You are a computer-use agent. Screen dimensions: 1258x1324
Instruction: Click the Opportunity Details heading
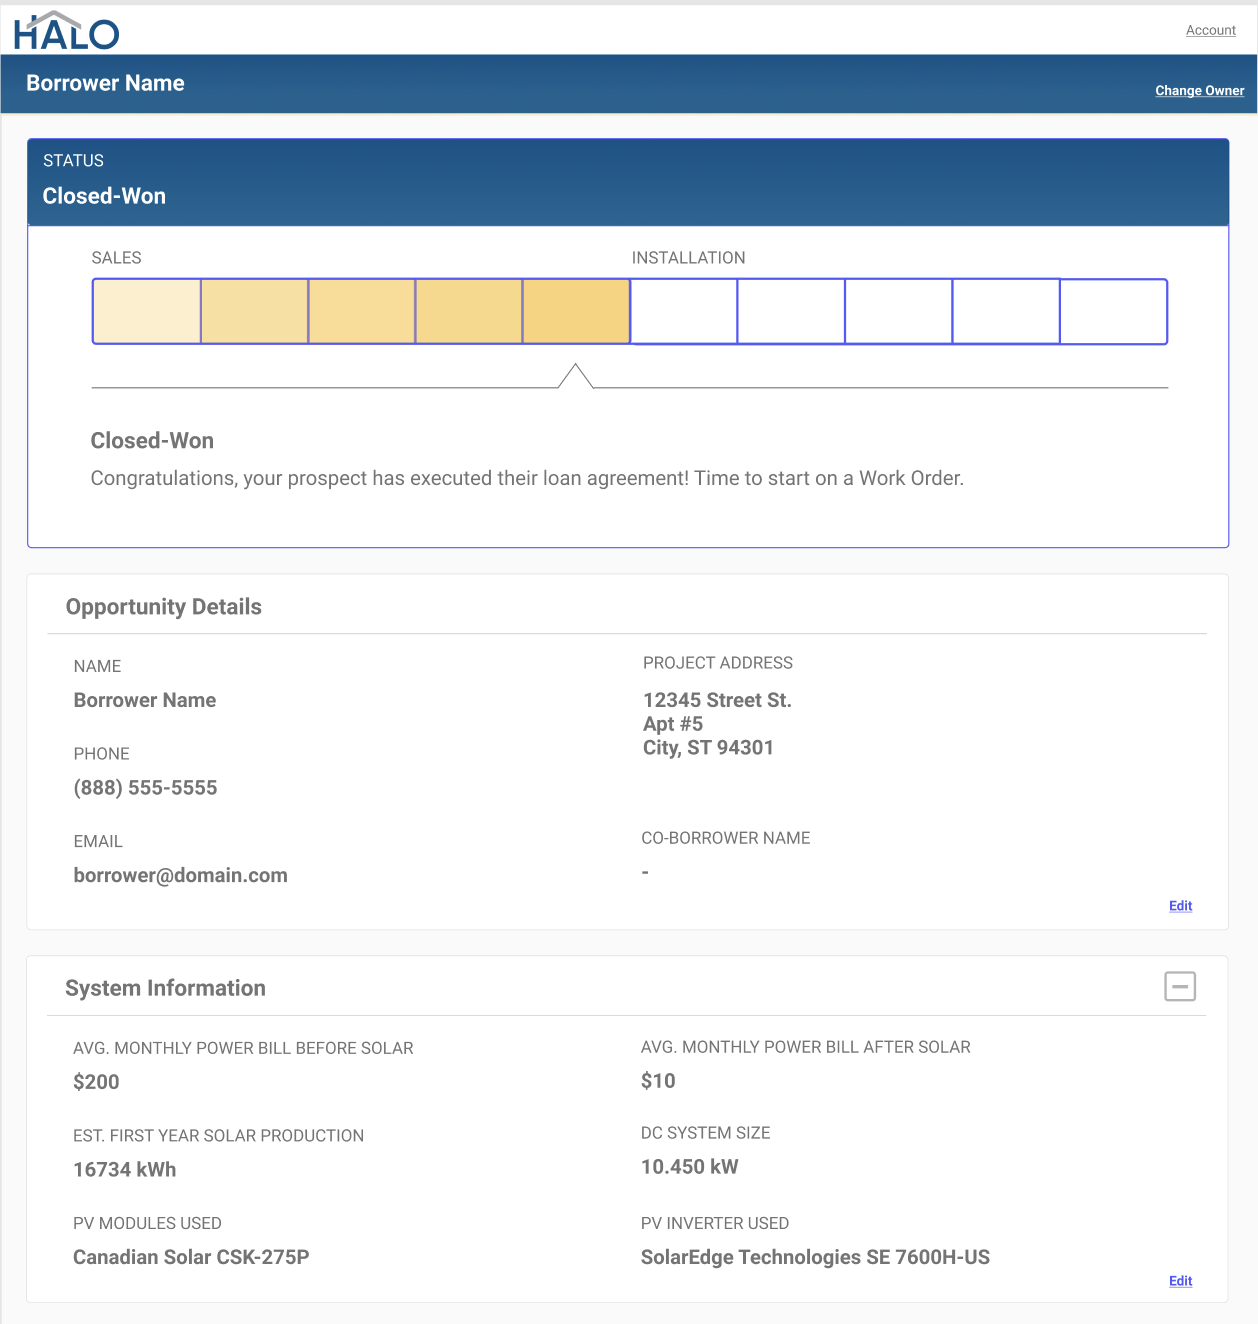click(164, 607)
